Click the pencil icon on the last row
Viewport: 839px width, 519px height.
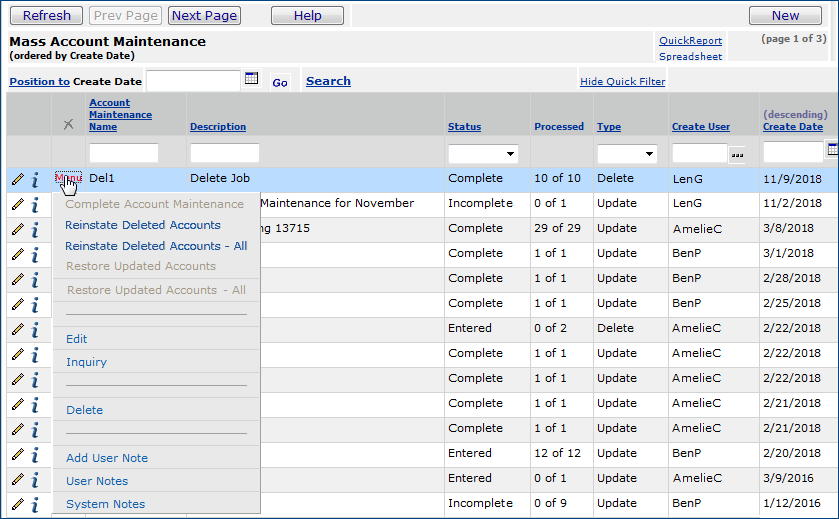click(x=17, y=504)
